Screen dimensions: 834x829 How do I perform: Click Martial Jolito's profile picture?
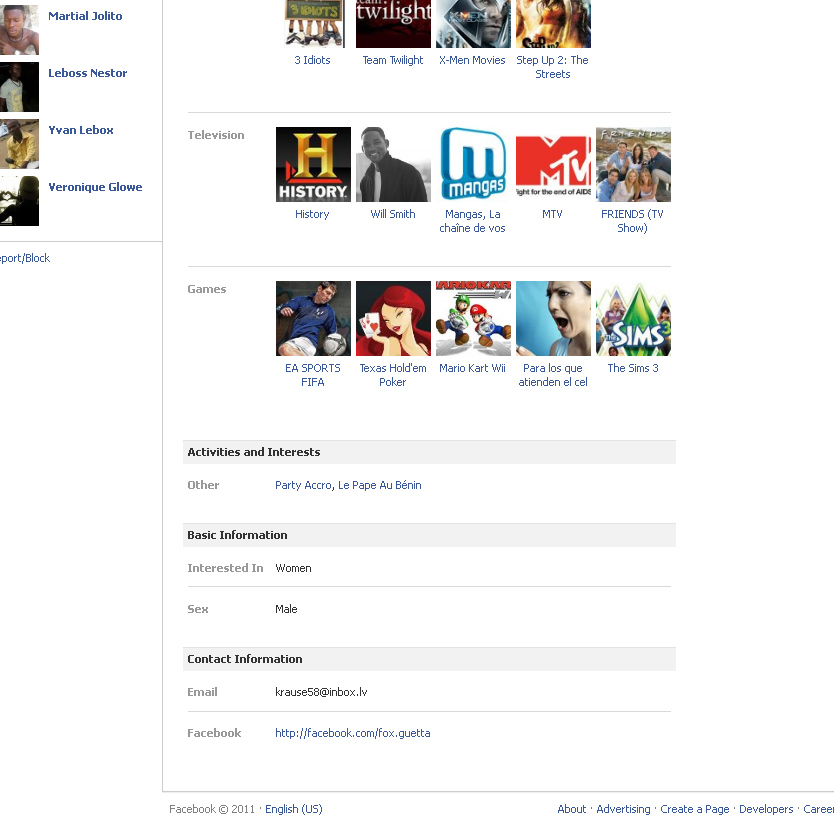(x=18, y=30)
